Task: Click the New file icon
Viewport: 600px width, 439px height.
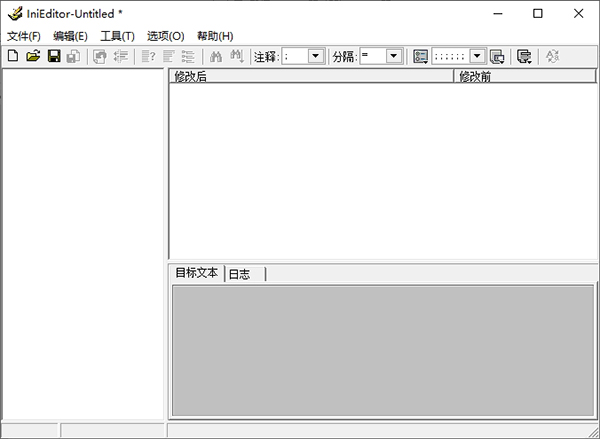Action: (x=13, y=57)
